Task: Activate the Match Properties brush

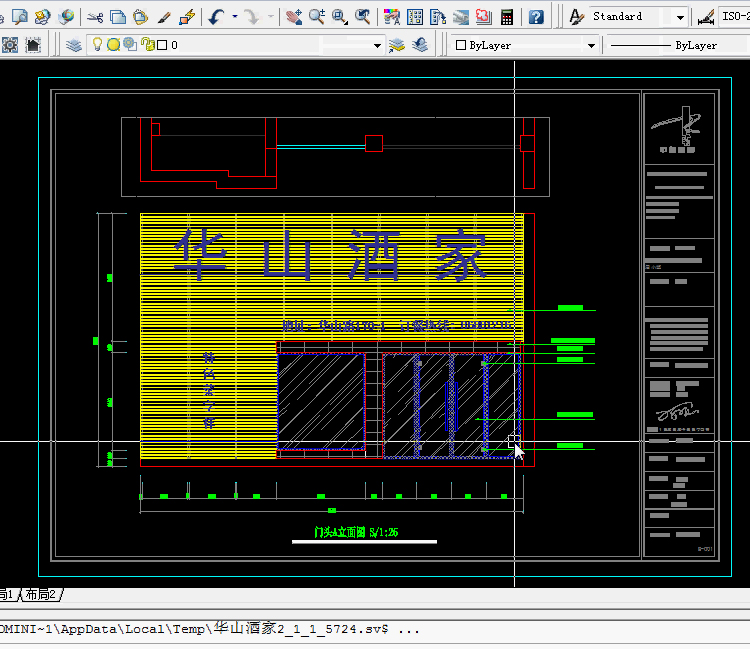Action: tap(164, 18)
